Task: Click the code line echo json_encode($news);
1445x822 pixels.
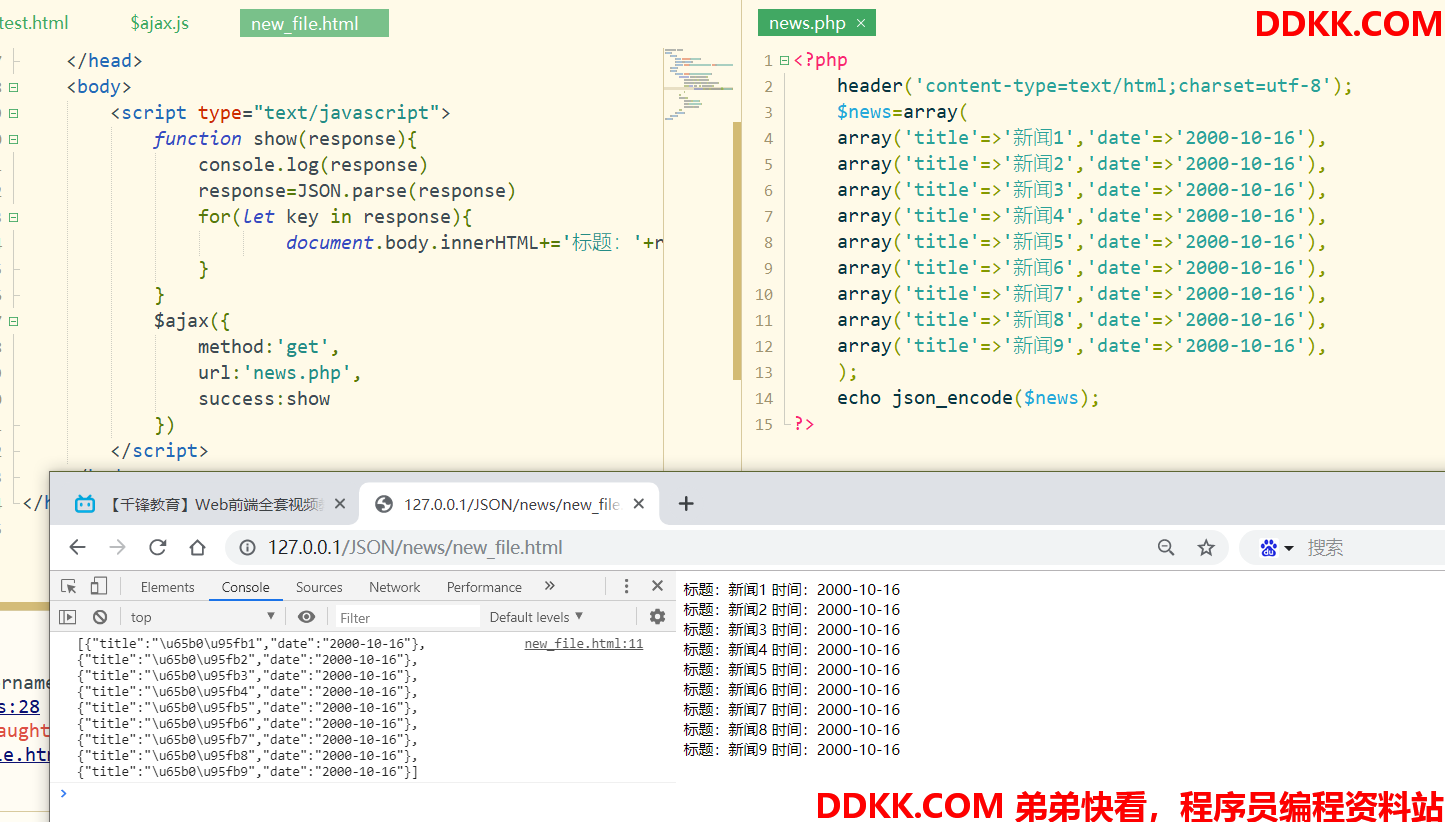Action: pyautogui.click(x=968, y=398)
